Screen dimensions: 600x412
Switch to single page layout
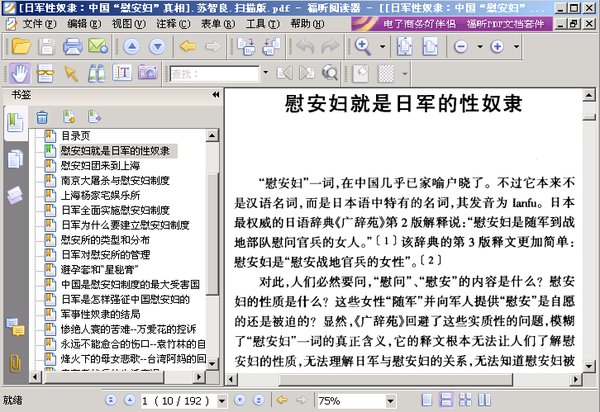pos(427,400)
